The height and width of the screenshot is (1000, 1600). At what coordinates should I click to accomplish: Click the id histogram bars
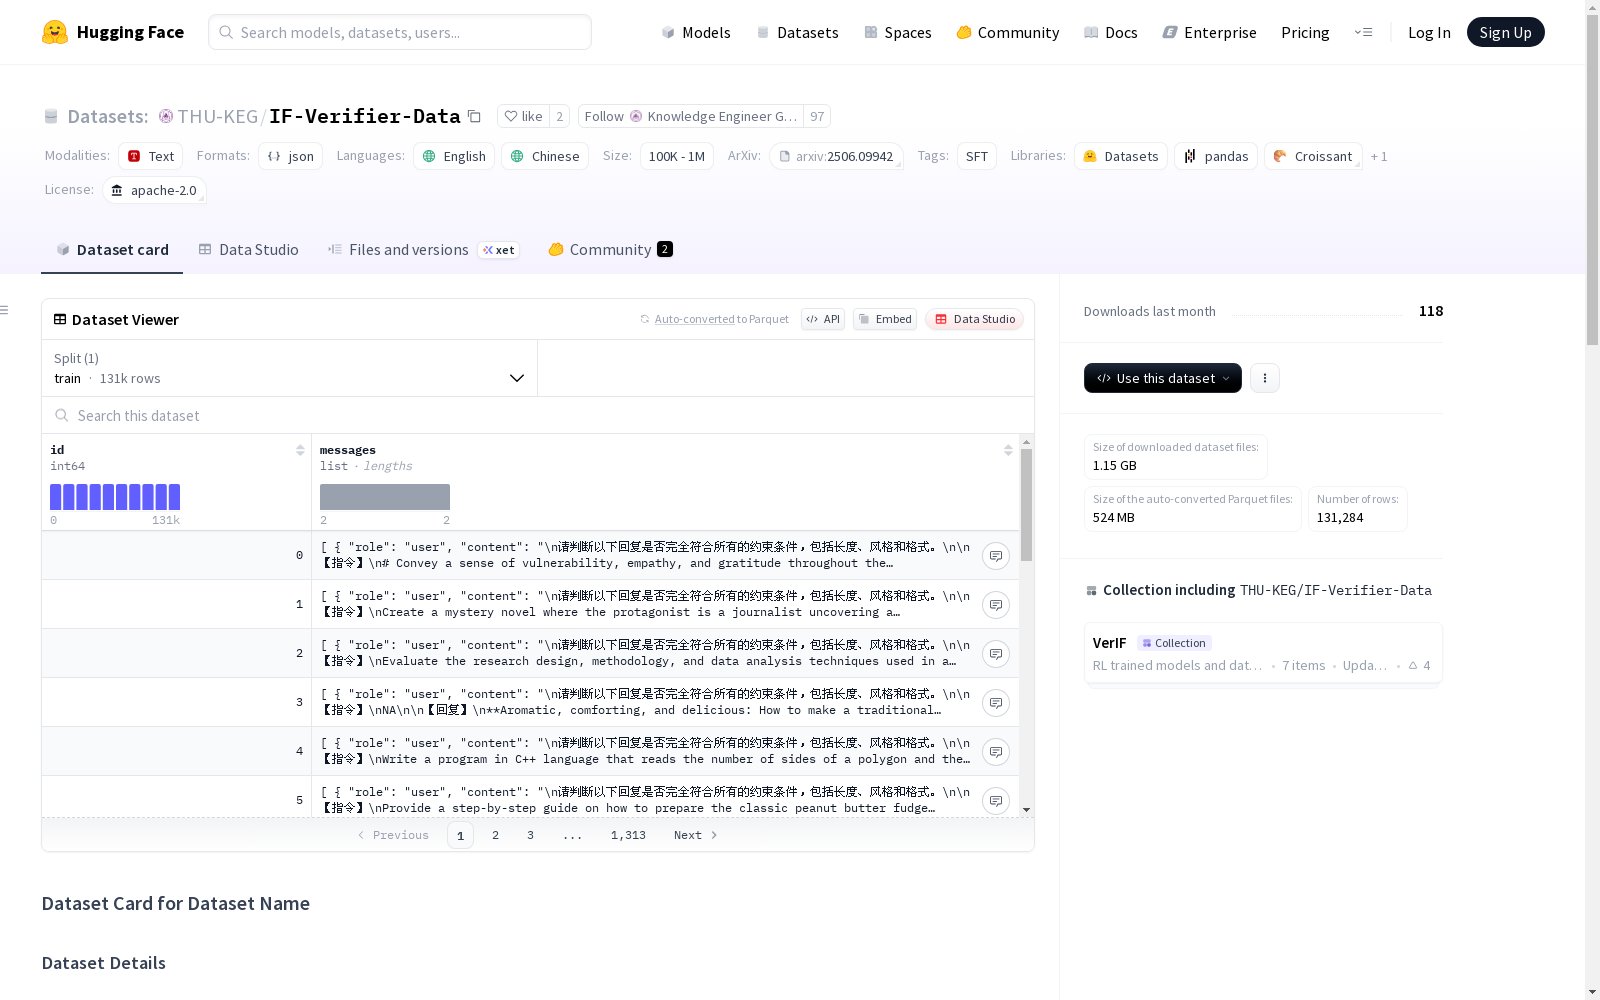tap(115, 497)
